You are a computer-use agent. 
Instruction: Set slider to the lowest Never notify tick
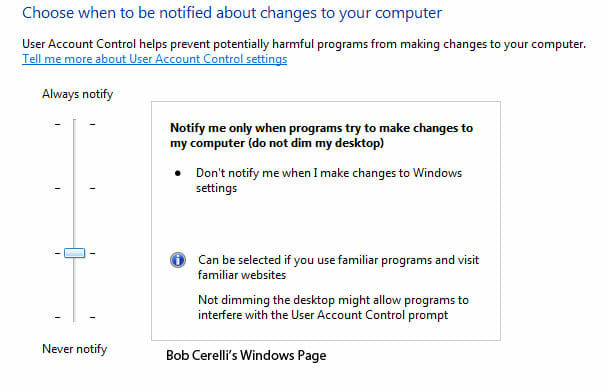[75, 317]
